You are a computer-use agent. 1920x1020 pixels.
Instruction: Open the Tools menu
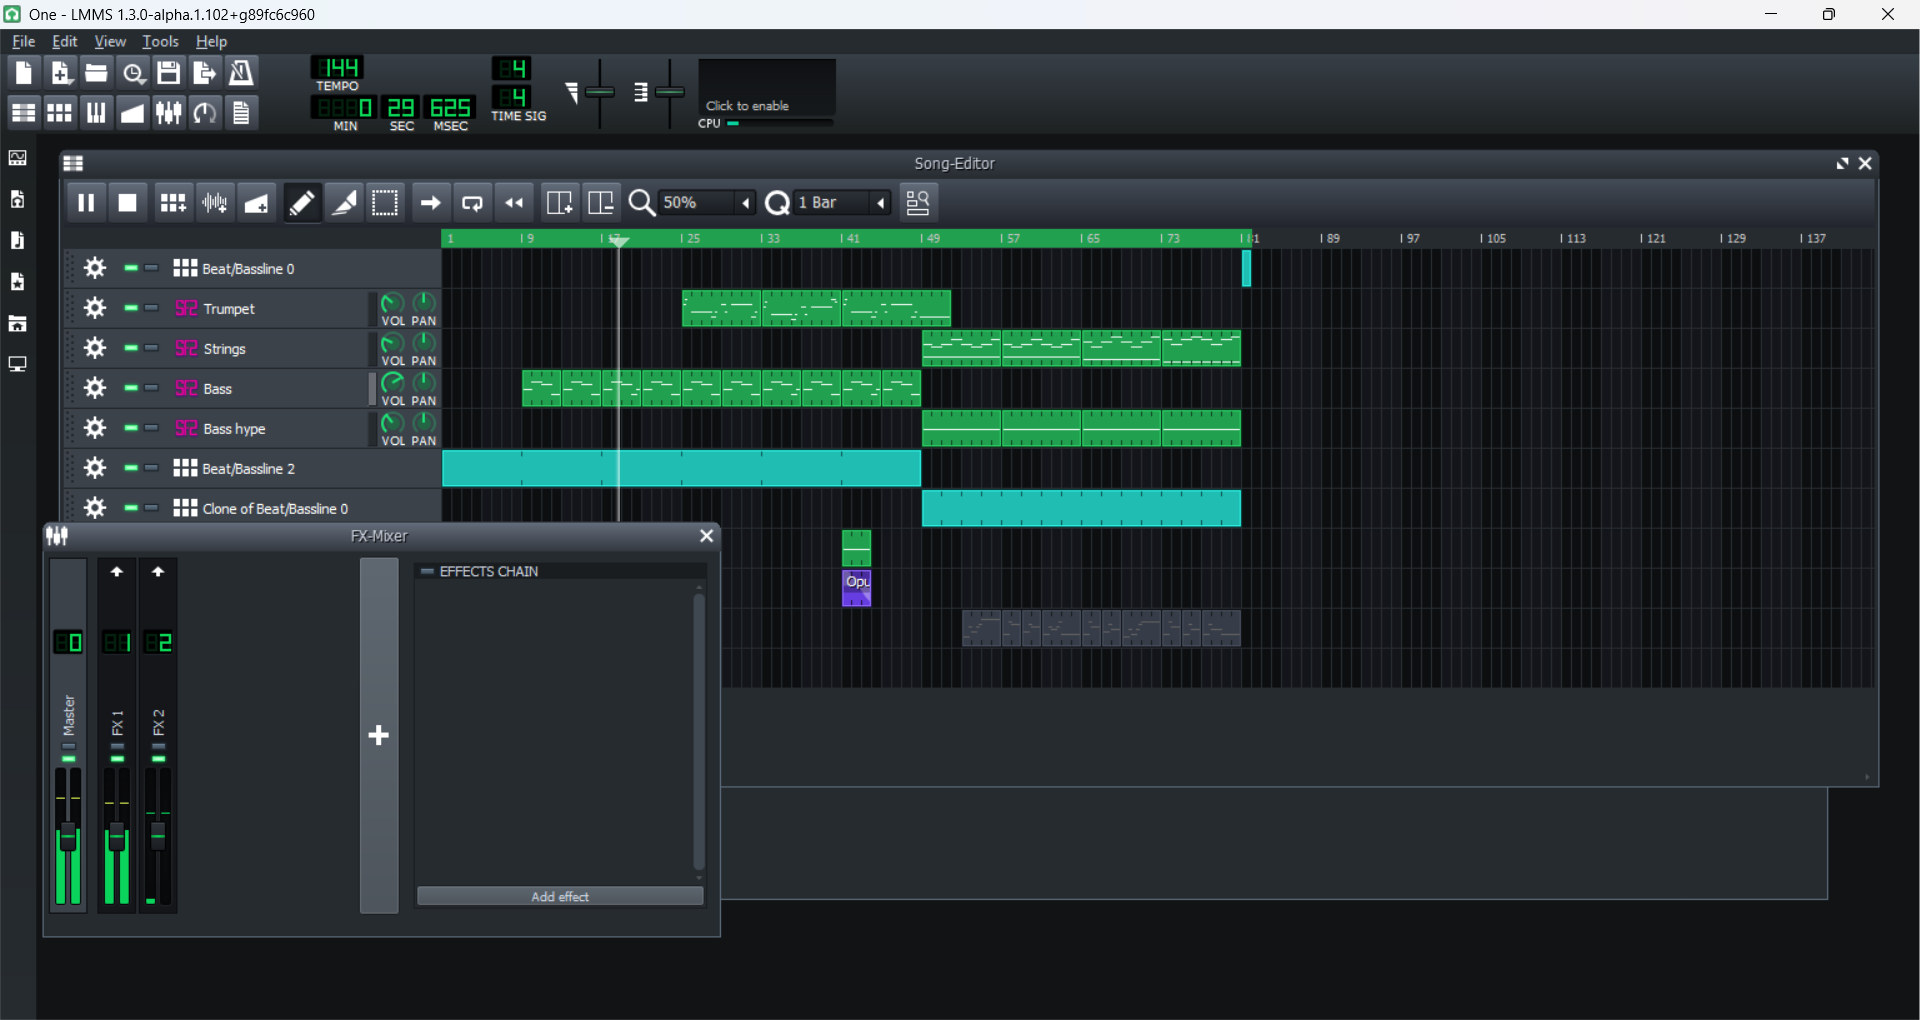160,41
